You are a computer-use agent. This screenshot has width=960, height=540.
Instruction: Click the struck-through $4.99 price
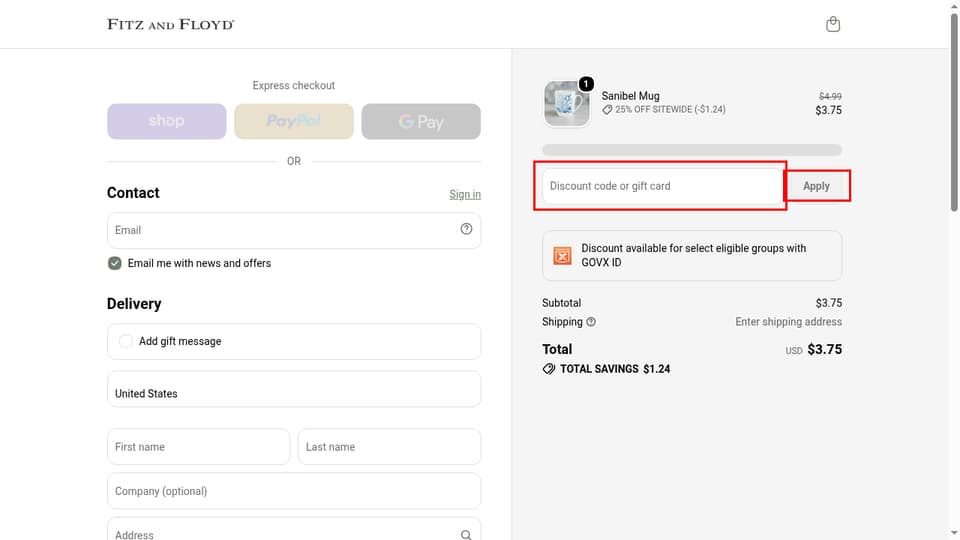pyautogui.click(x=830, y=97)
